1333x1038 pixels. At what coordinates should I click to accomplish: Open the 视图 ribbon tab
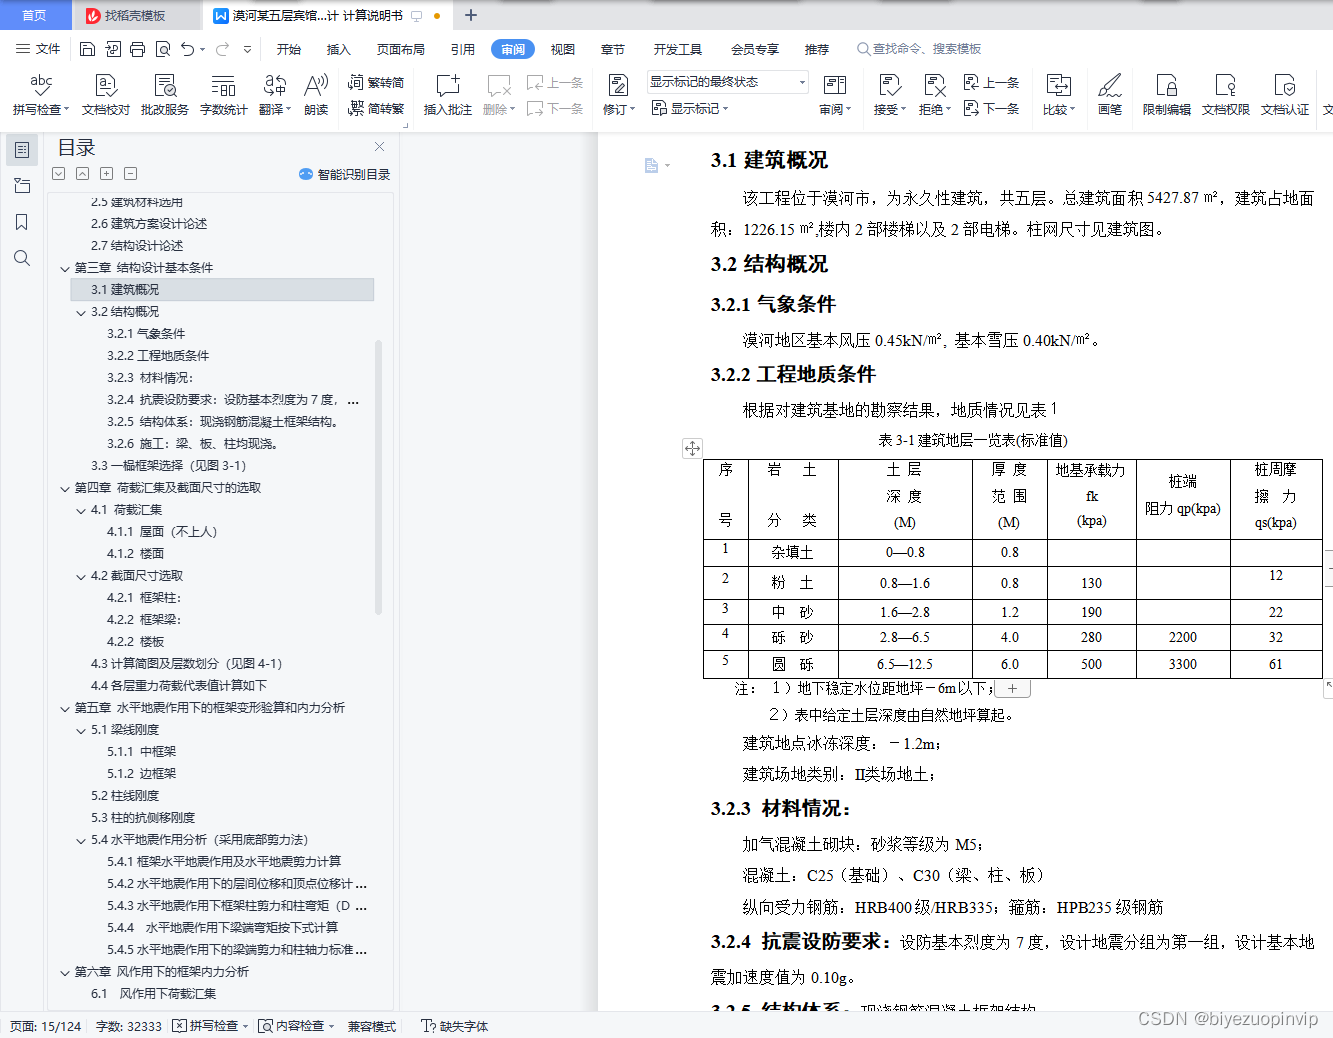[563, 49]
